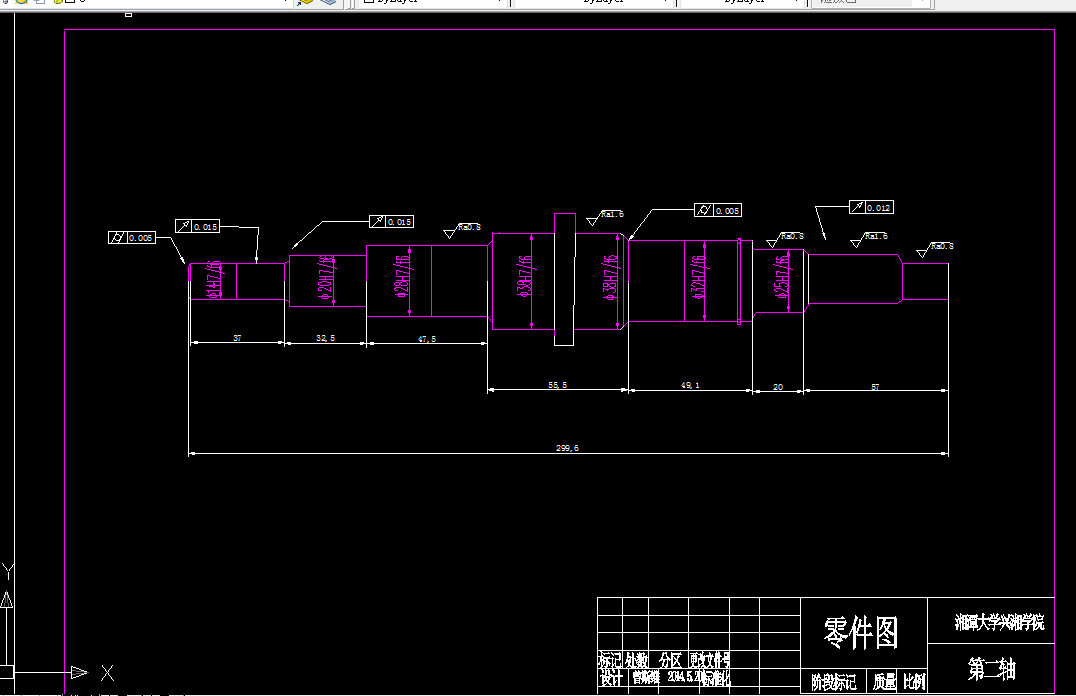The image size is (1076, 696).
Task: Select the φ14H7/f6 diameter label
Action: 214,280
